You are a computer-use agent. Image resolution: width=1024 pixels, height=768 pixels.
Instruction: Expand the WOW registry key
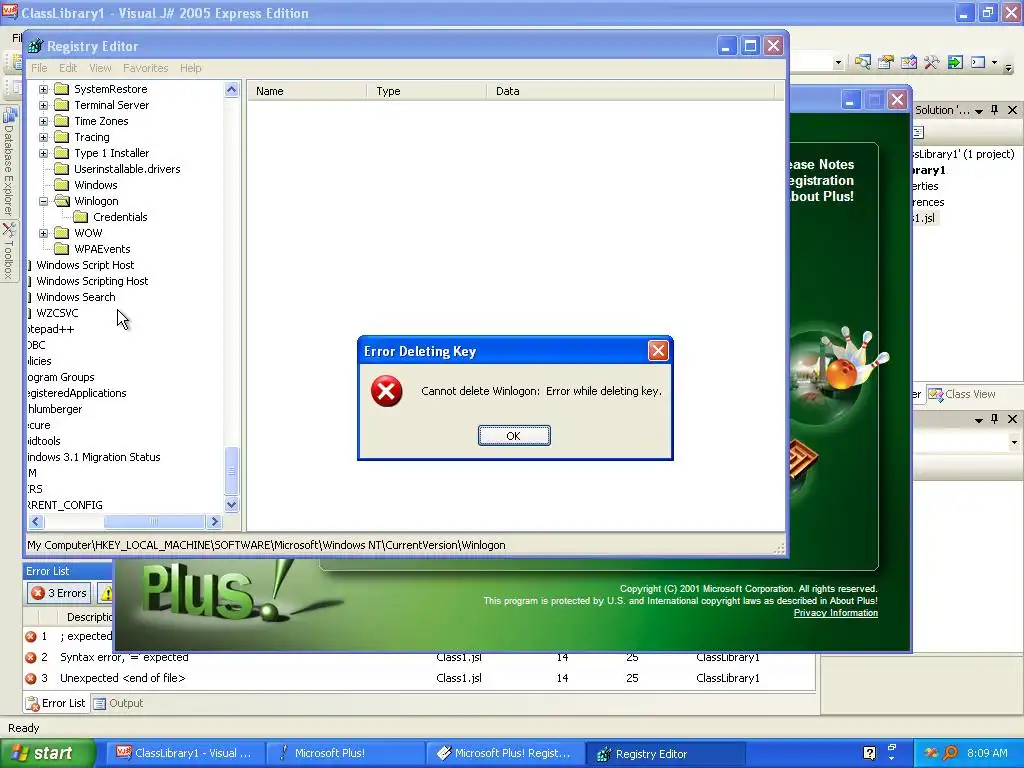(x=43, y=233)
